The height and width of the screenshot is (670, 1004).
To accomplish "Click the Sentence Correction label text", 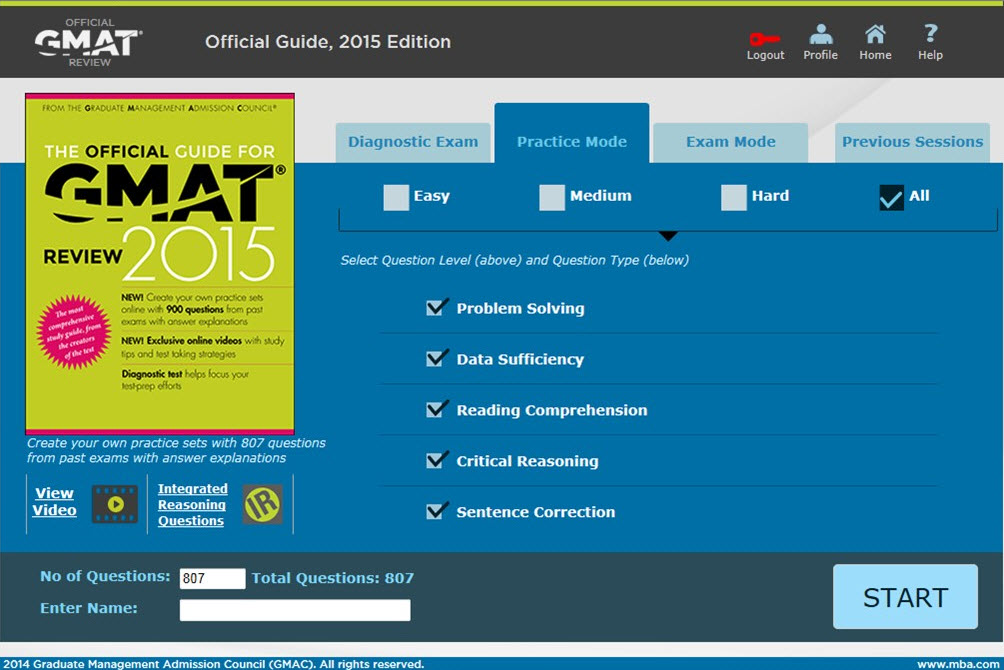I will coord(536,512).
